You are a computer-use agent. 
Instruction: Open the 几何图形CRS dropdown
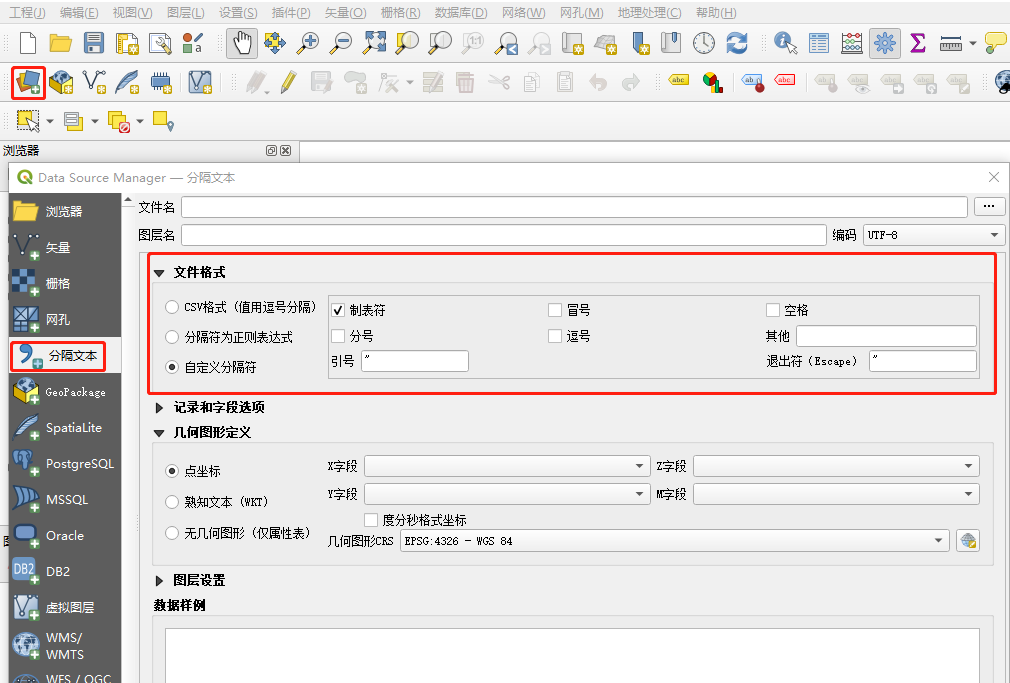674,541
